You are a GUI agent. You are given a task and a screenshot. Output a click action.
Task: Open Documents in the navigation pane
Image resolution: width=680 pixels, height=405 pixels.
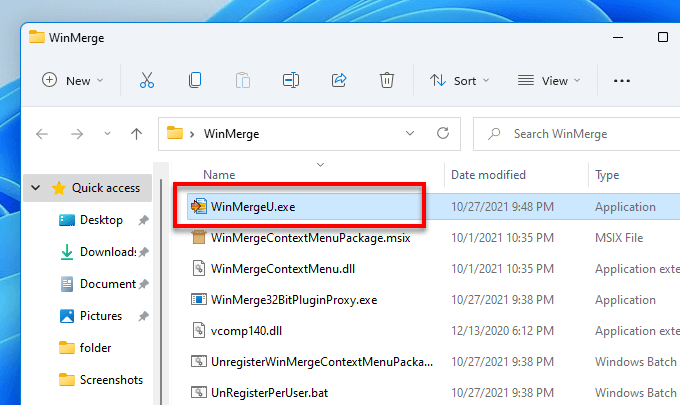click(108, 284)
